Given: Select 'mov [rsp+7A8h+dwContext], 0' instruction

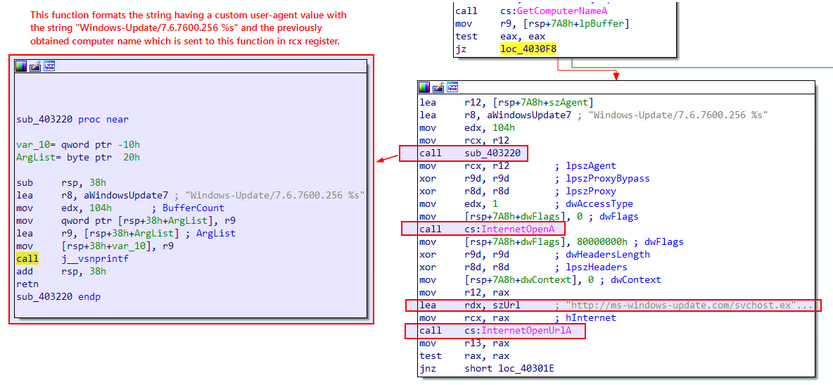Looking at the screenshot, I should (x=540, y=280).
